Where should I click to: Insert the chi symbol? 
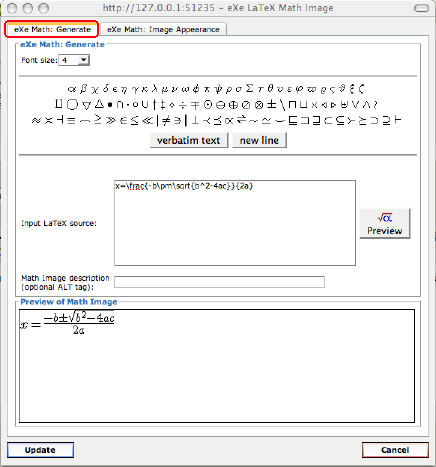click(95, 89)
